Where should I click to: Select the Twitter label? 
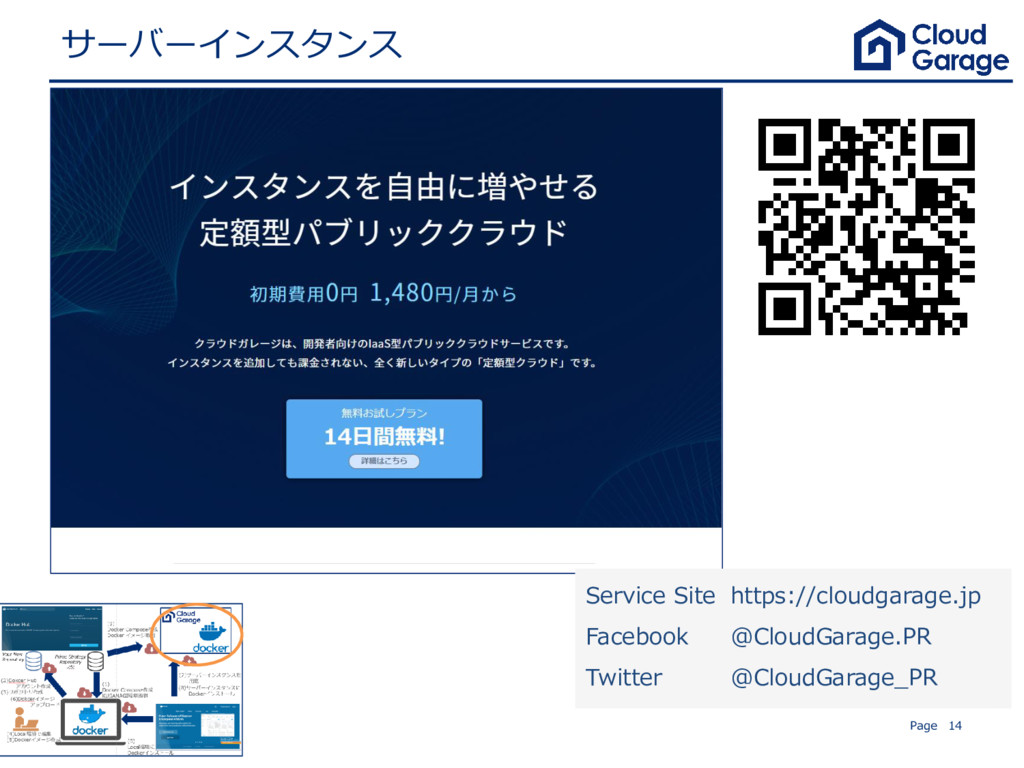[x=624, y=677]
